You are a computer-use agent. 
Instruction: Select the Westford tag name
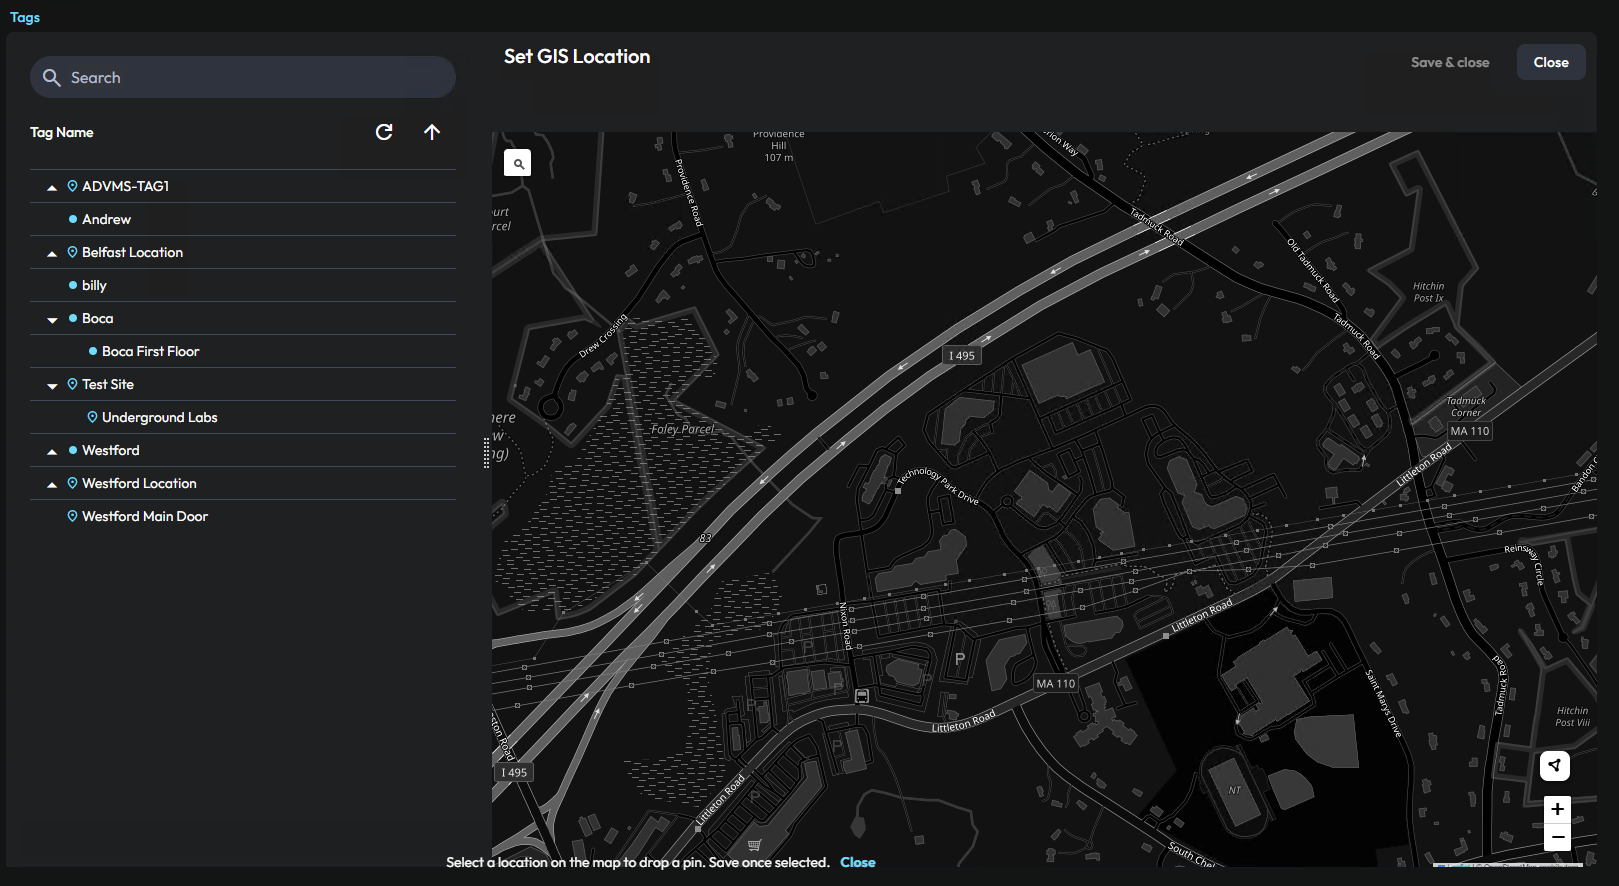point(111,450)
